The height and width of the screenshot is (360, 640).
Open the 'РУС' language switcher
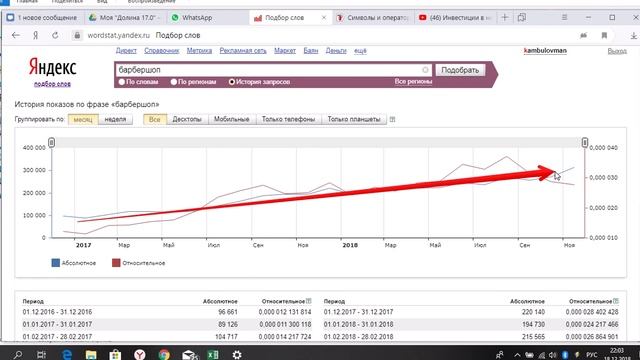click(x=591, y=355)
